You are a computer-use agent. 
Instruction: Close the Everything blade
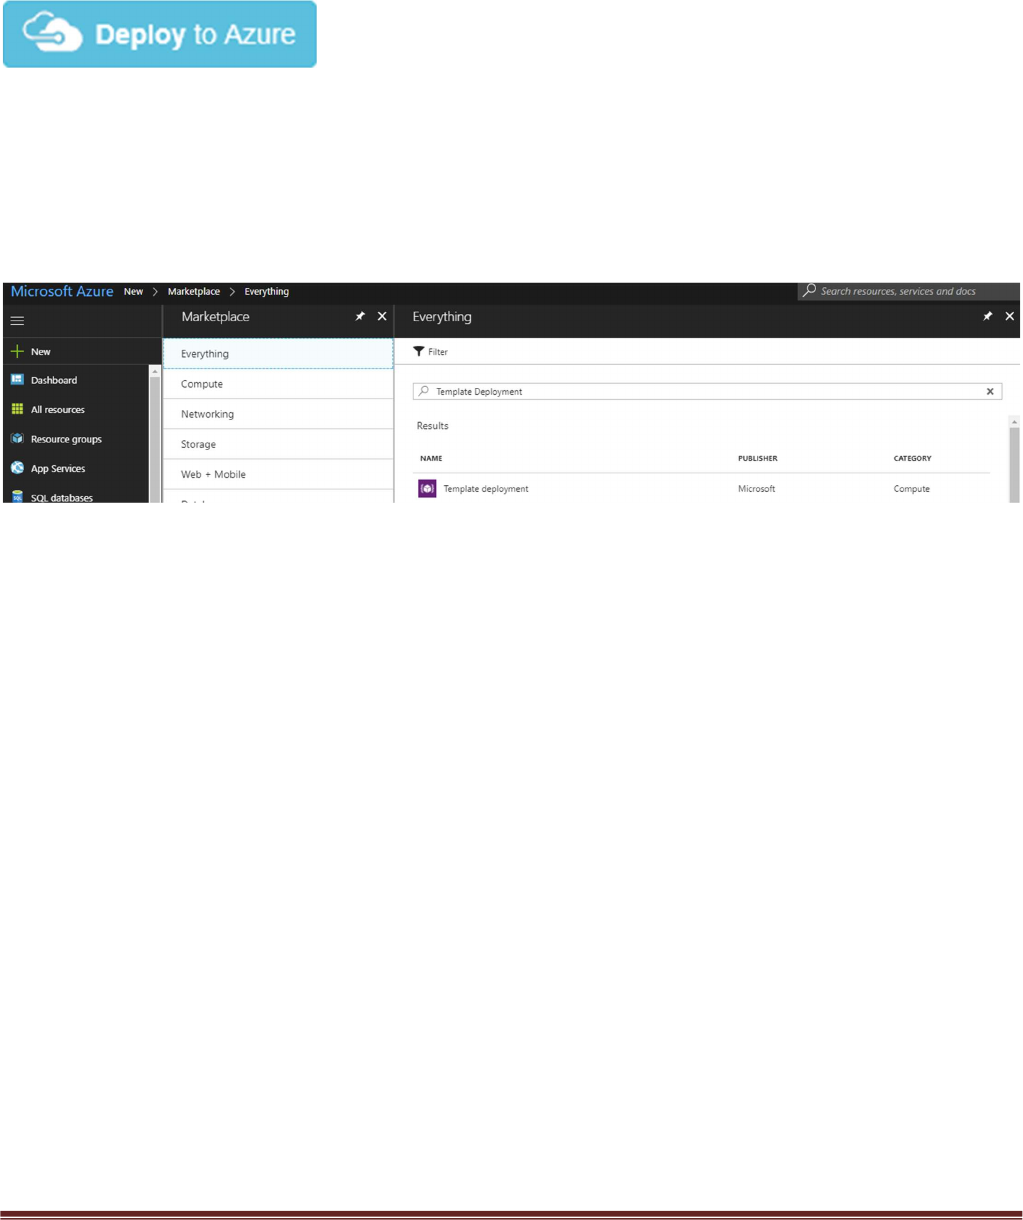[1009, 316]
